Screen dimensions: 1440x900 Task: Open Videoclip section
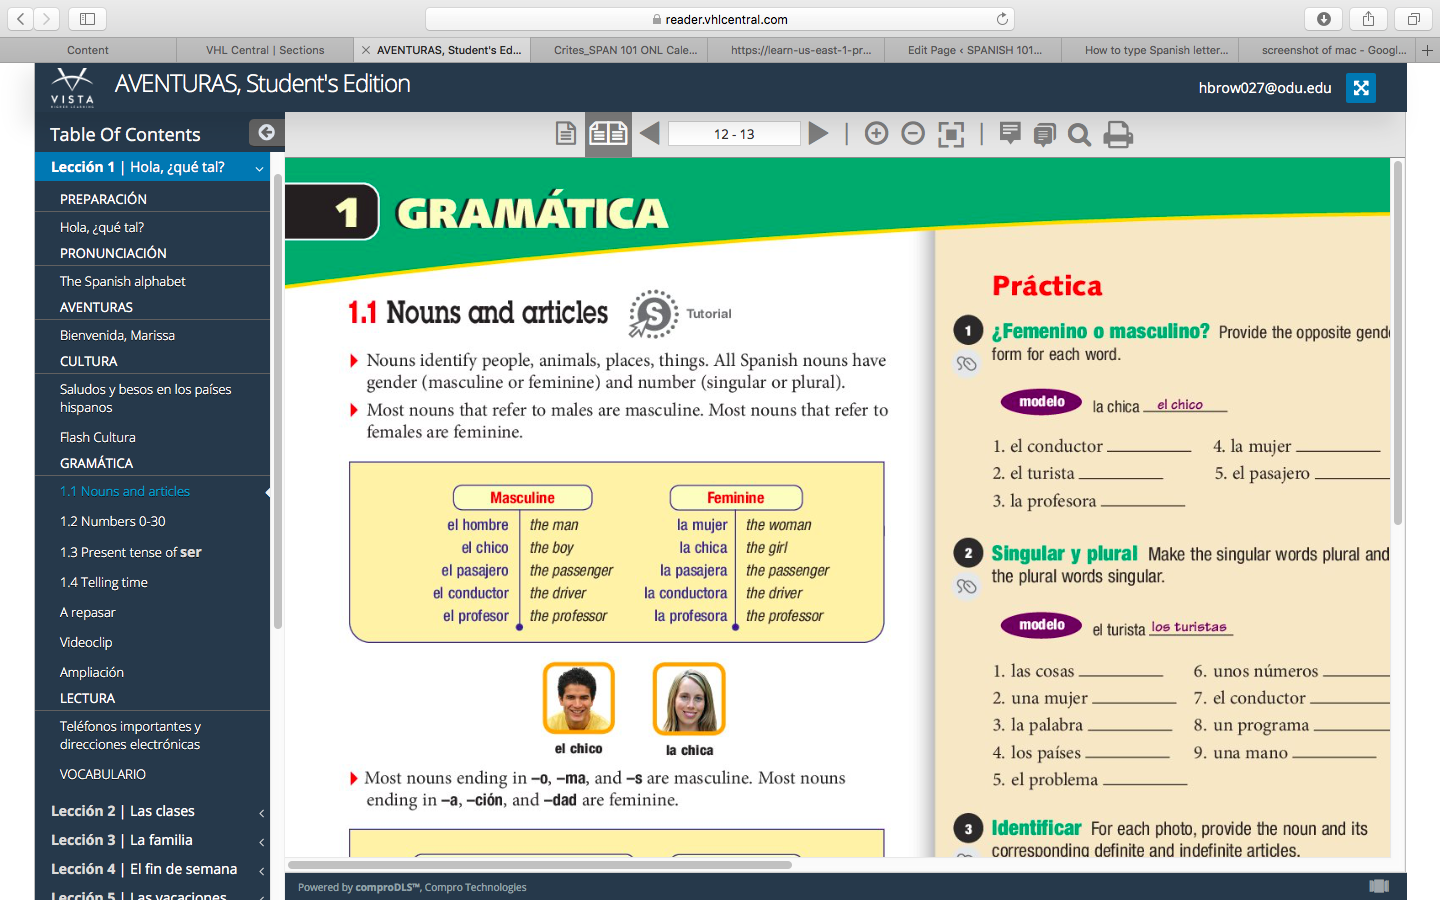point(86,642)
